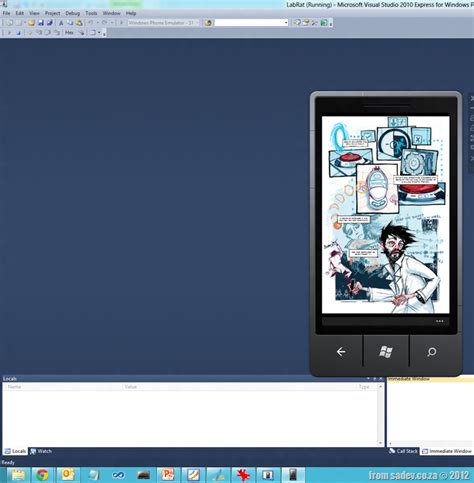The width and height of the screenshot is (474, 483).
Task: Open File Explorer from the taskbar
Action: (19, 475)
